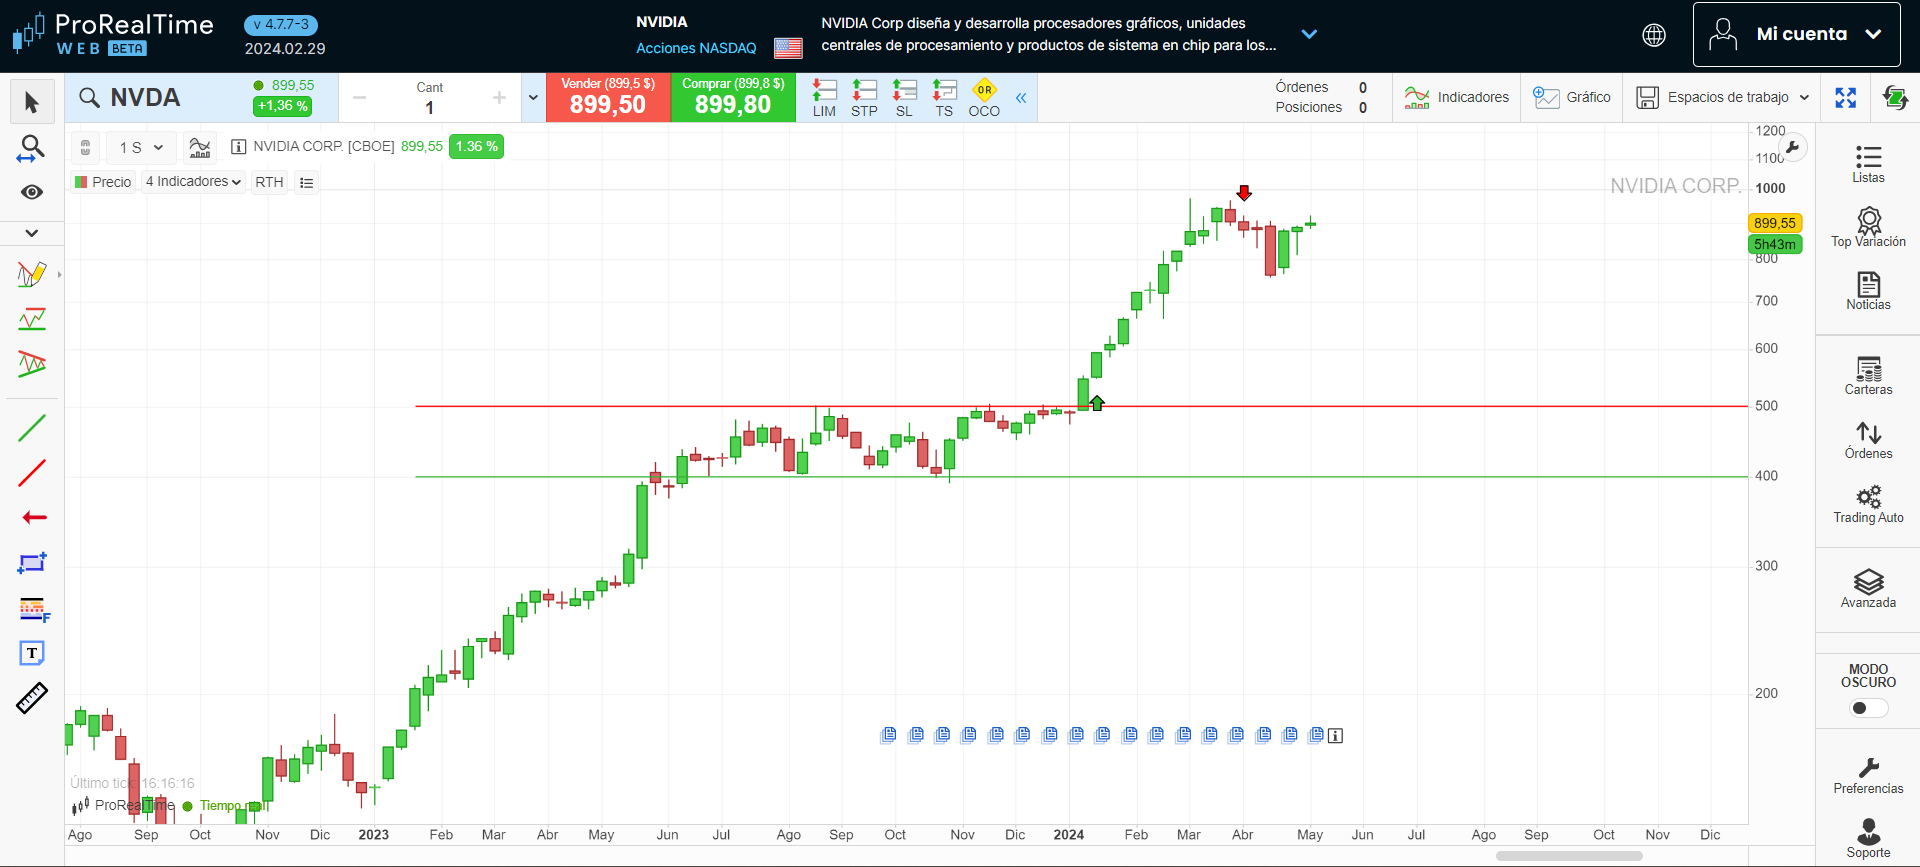
Task: Click the Comprar 899,80 buy button
Action: pyautogui.click(x=733, y=97)
